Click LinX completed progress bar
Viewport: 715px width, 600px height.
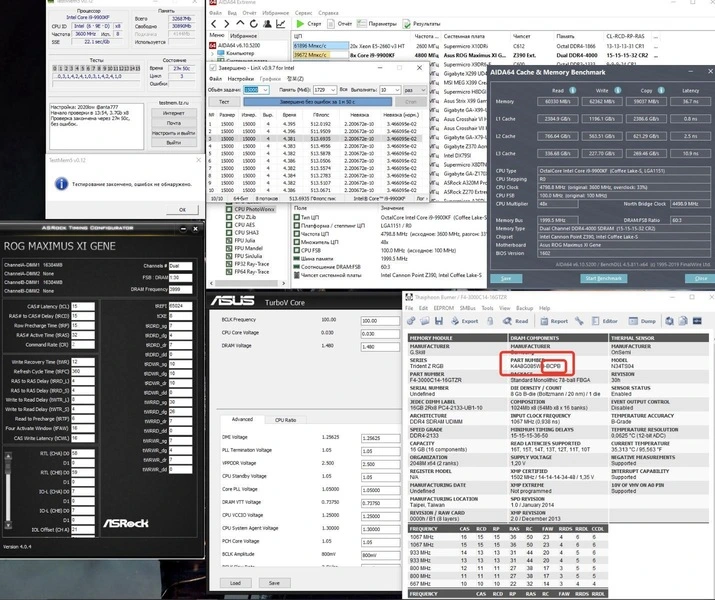tap(317, 102)
